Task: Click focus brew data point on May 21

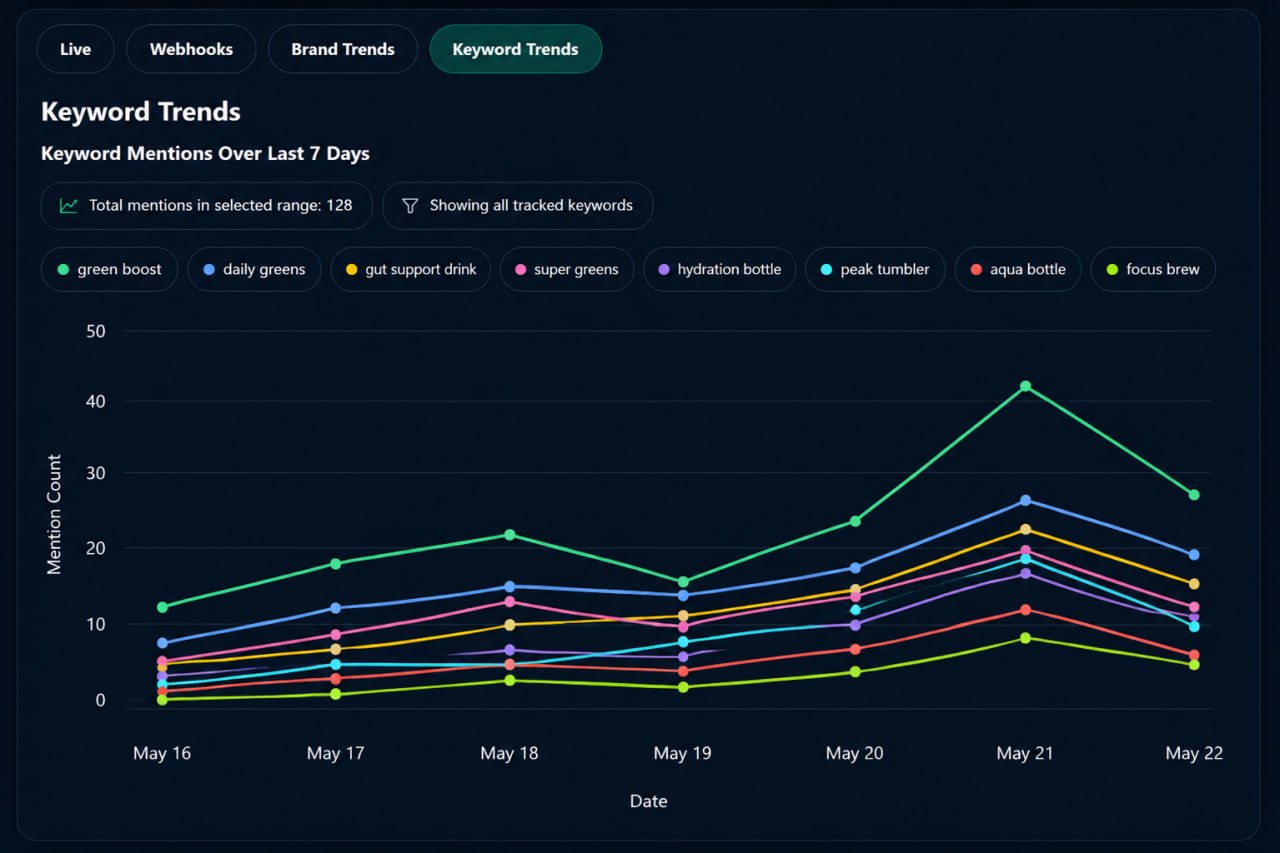Action: click(x=1025, y=638)
